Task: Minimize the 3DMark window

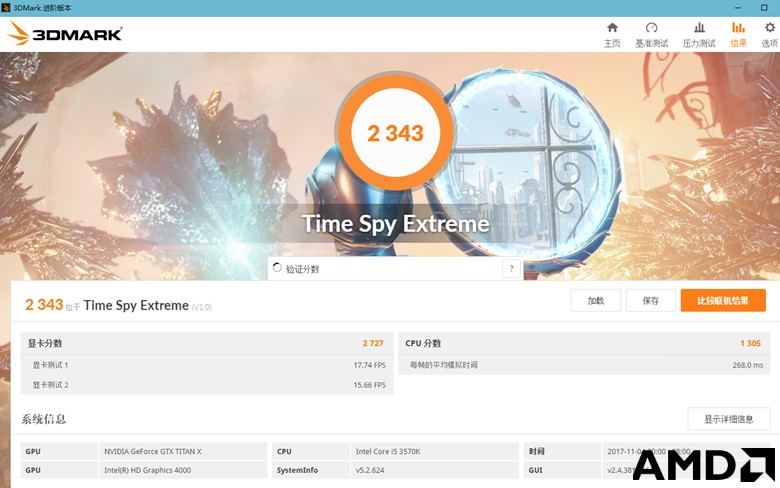Action: (738, 8)
